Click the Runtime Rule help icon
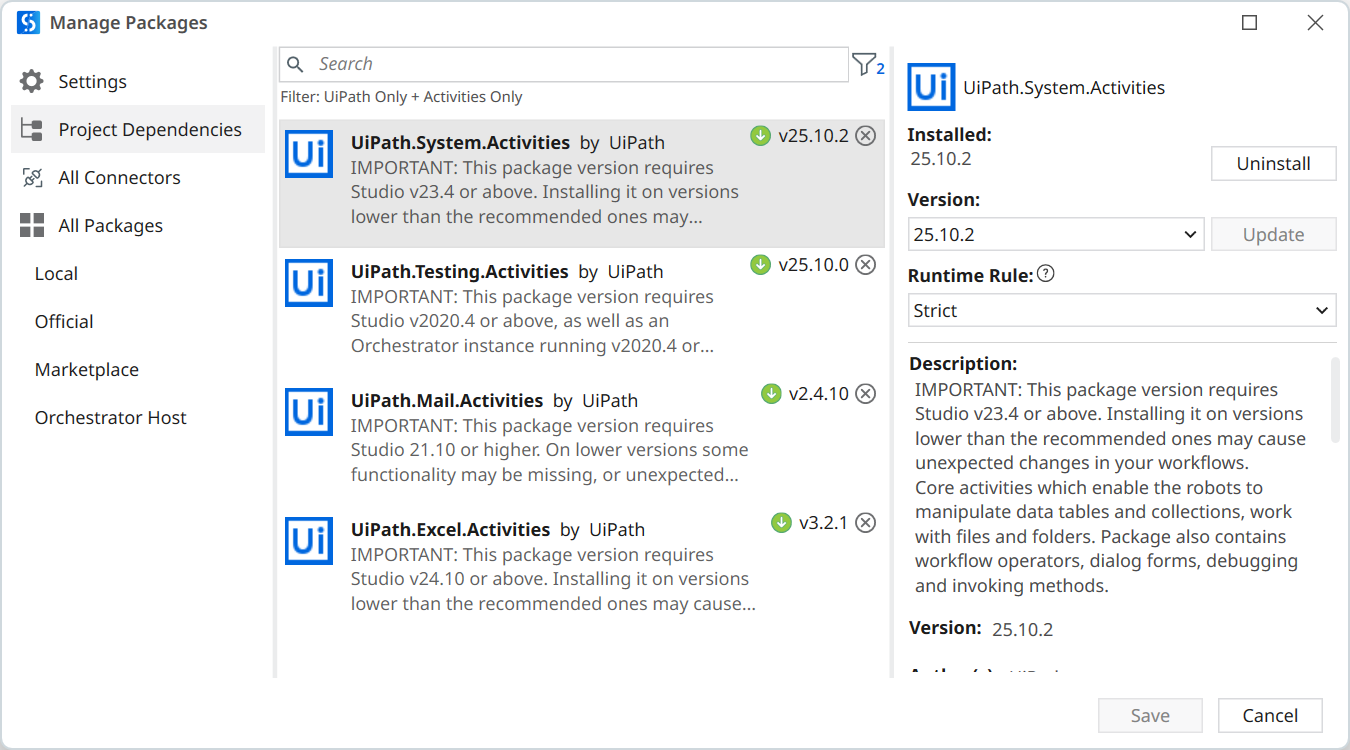 pyautogui.click(x=1046, y=274)
